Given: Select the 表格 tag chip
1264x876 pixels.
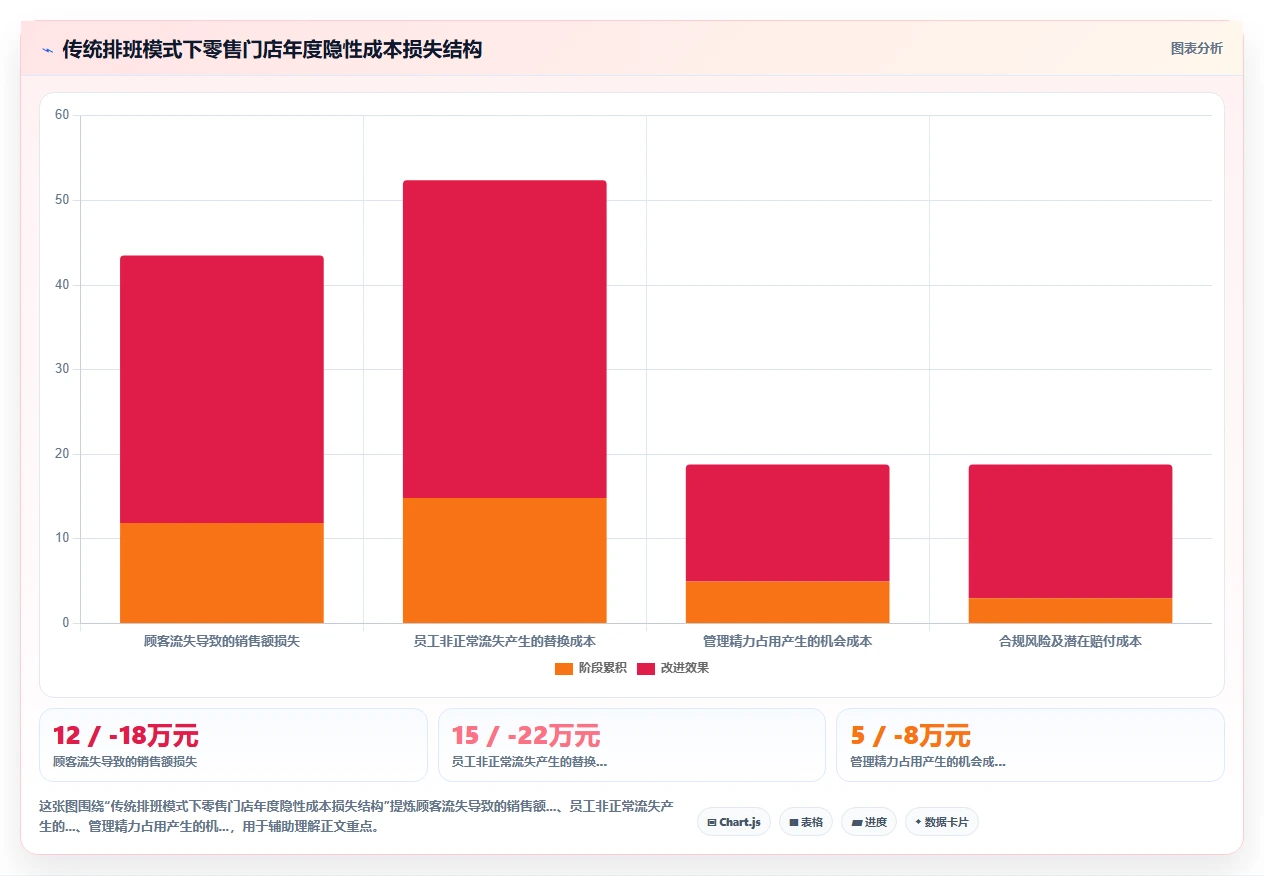Looking at the screenshot, I should [x=806, y=822].
